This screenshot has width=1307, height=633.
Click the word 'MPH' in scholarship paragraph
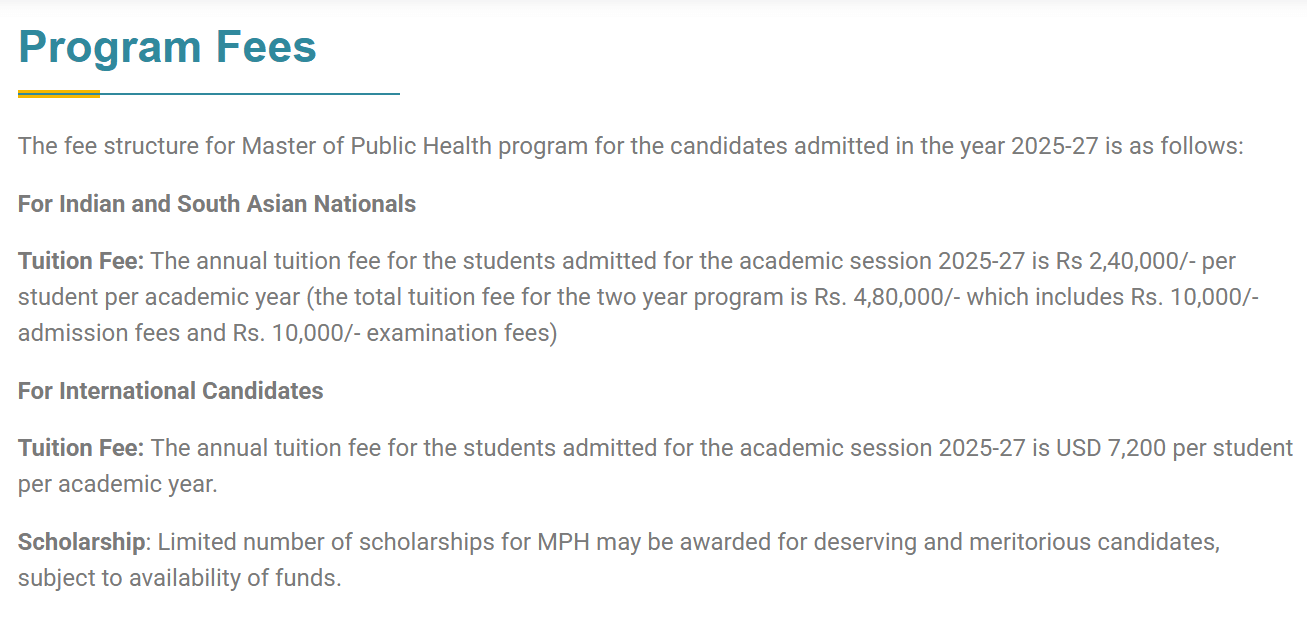pos(564,542)
